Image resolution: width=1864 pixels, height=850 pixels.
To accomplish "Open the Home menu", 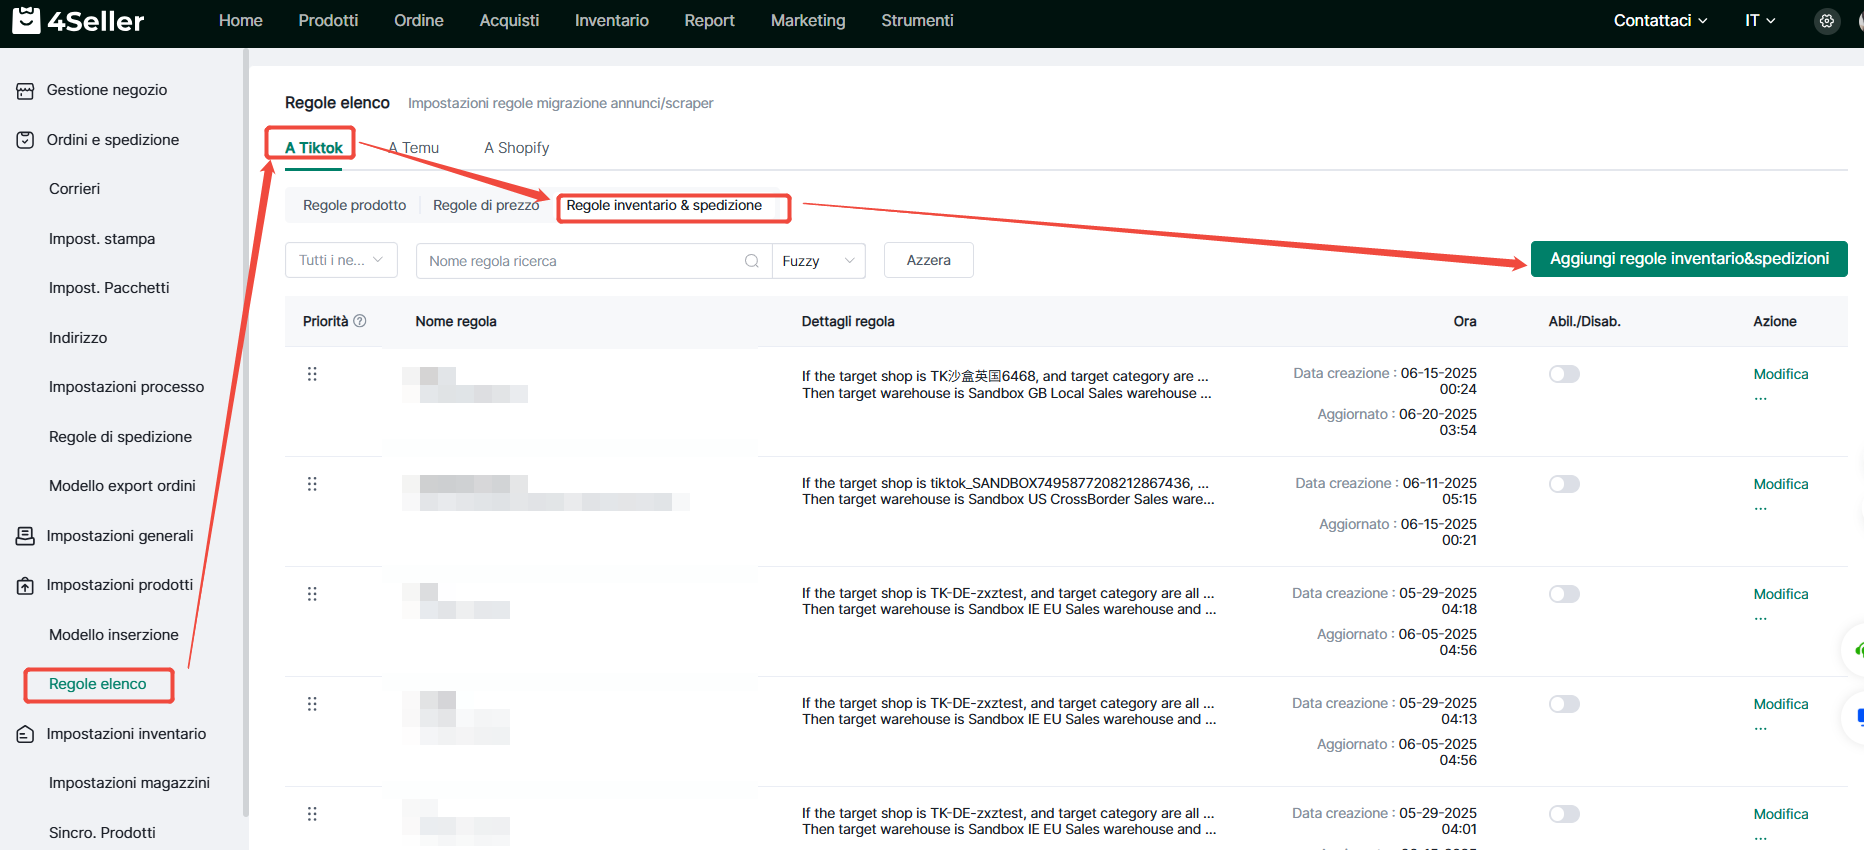I will [x=241, y=20].
